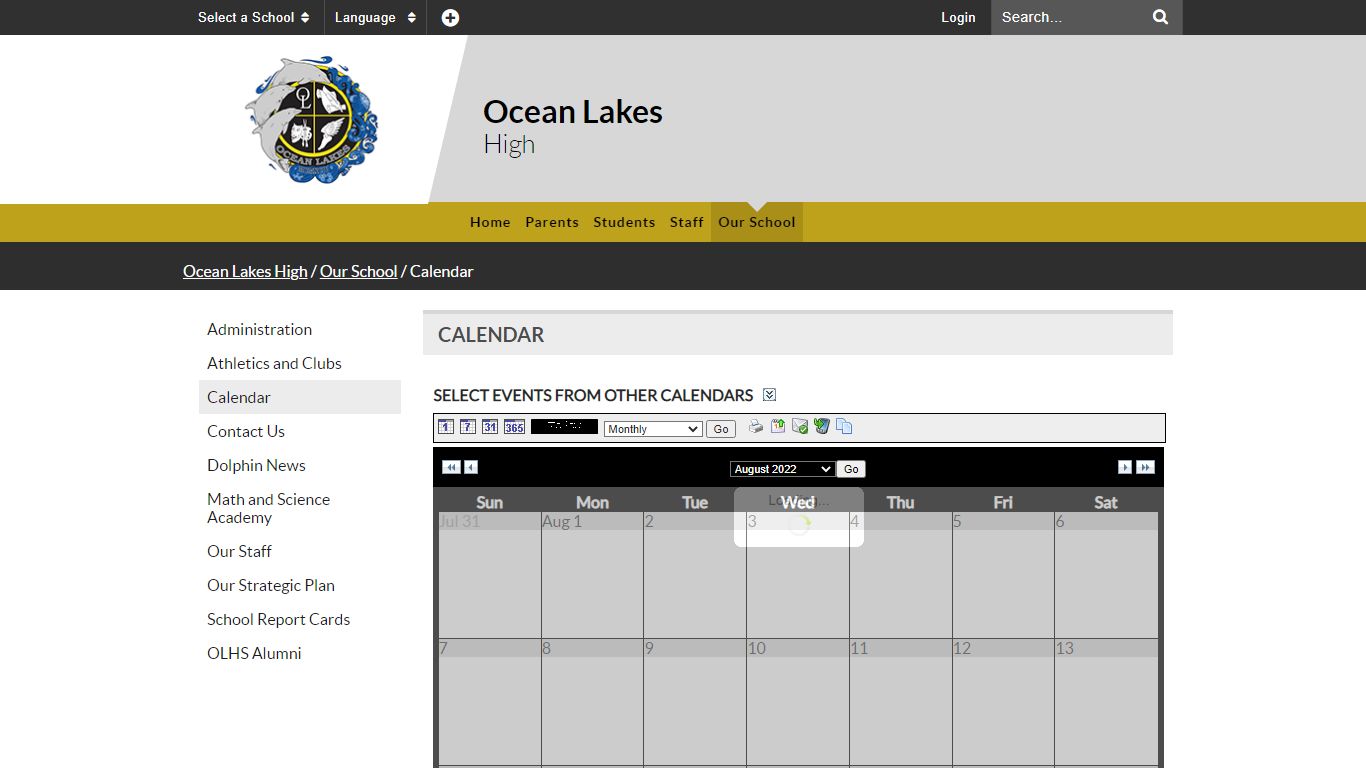Screen dimensions: 1366x768
Task: Open OLHS Alumni in sidebar
Action: pyautogui.click(x=300, y=653)
